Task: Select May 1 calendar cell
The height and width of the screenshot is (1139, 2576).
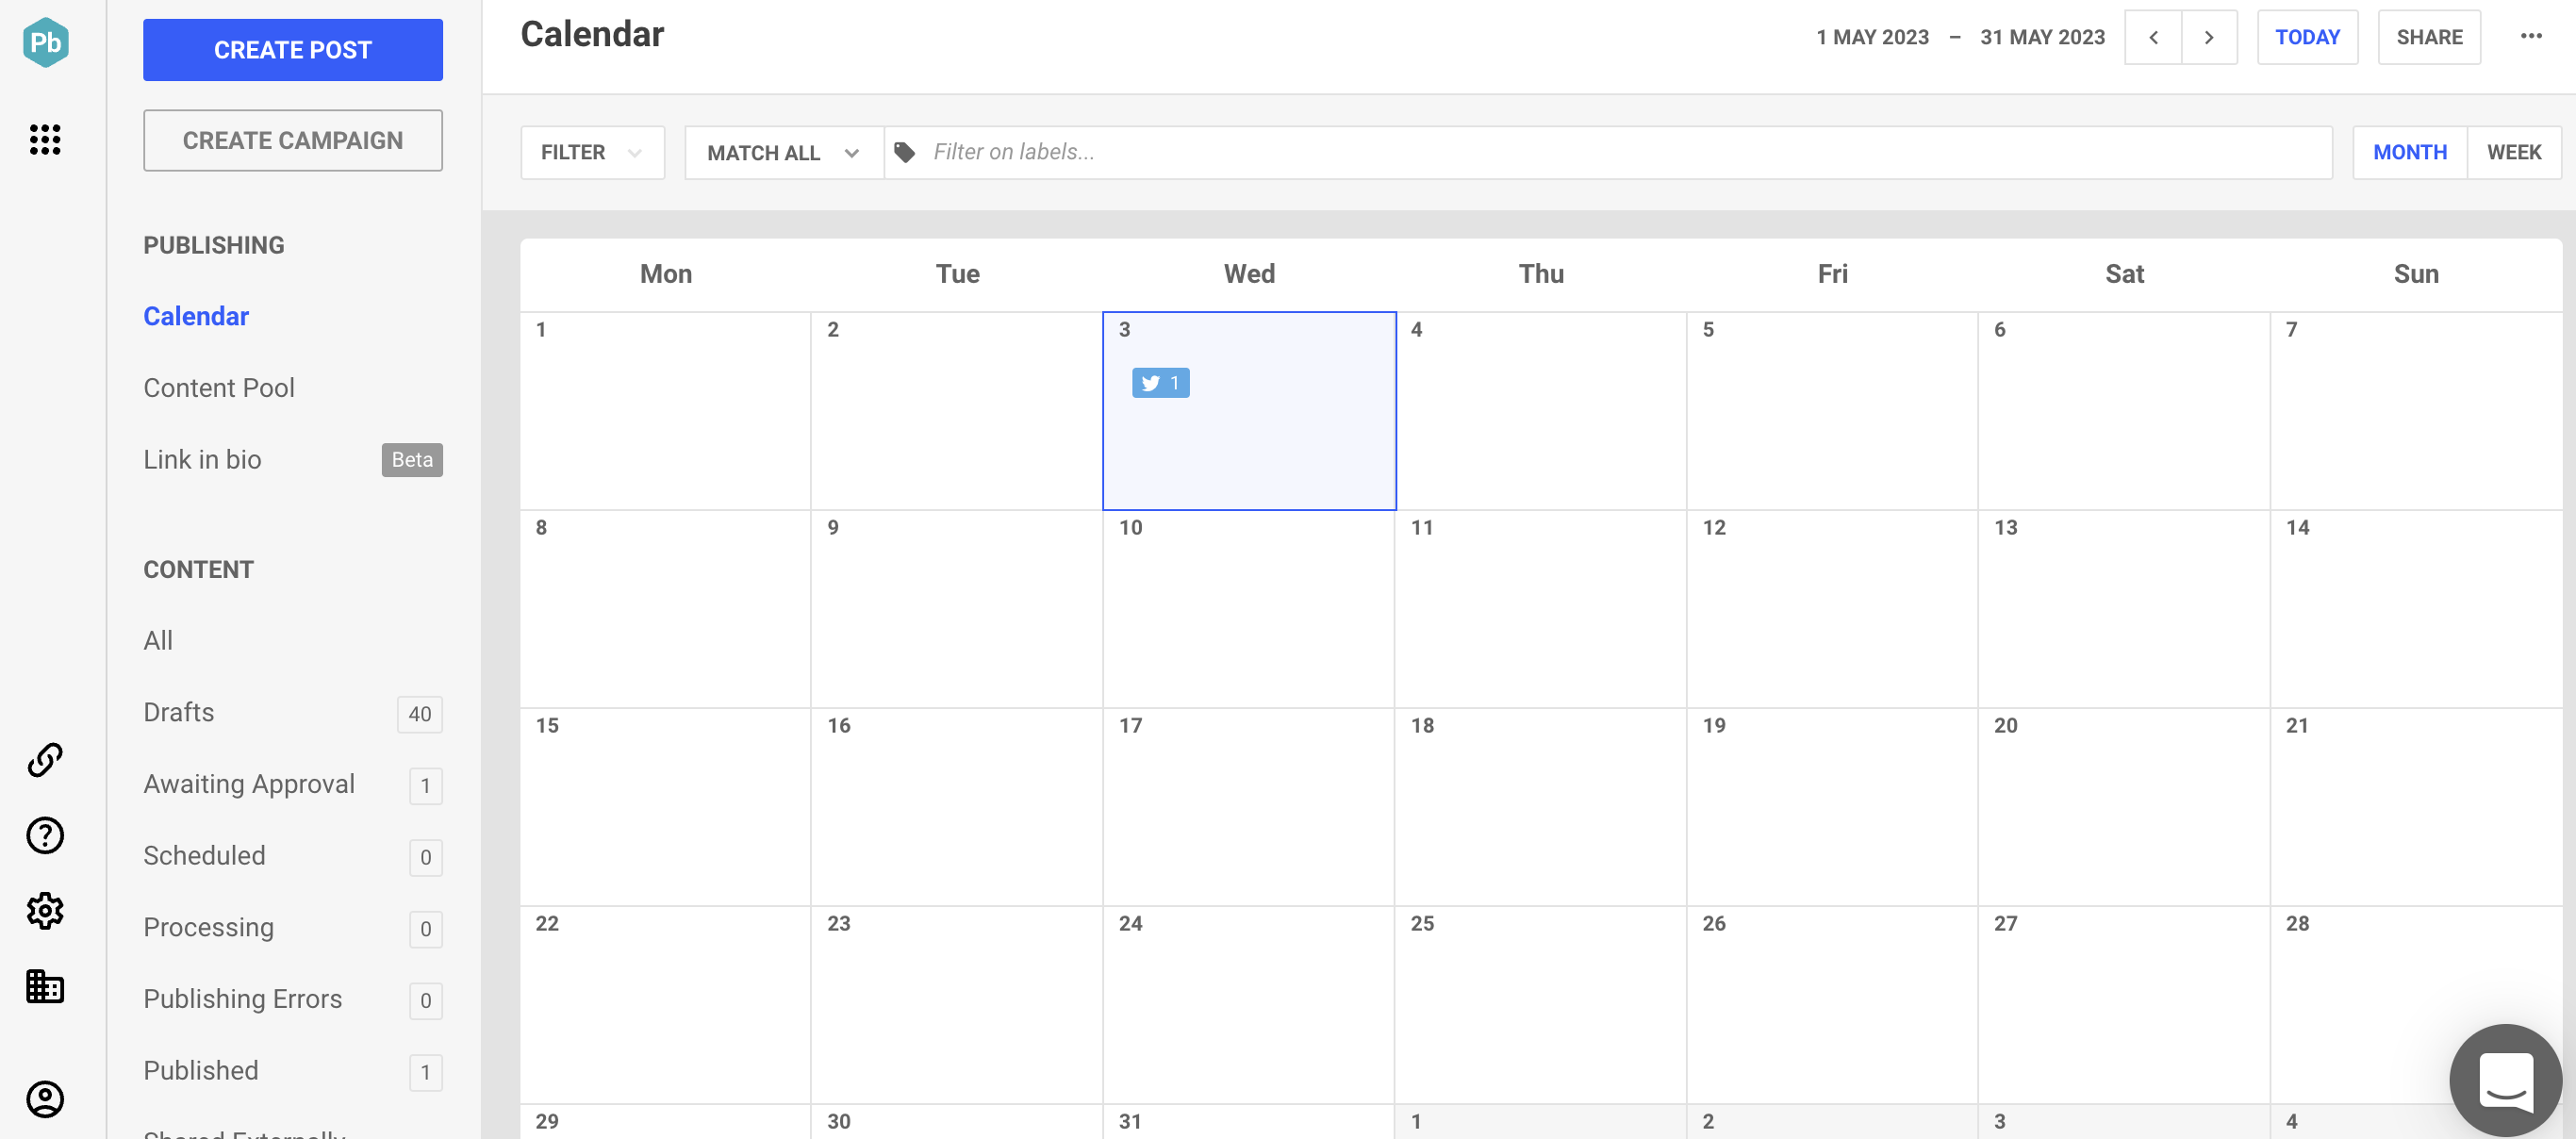Action: click(x=665, y=411)
